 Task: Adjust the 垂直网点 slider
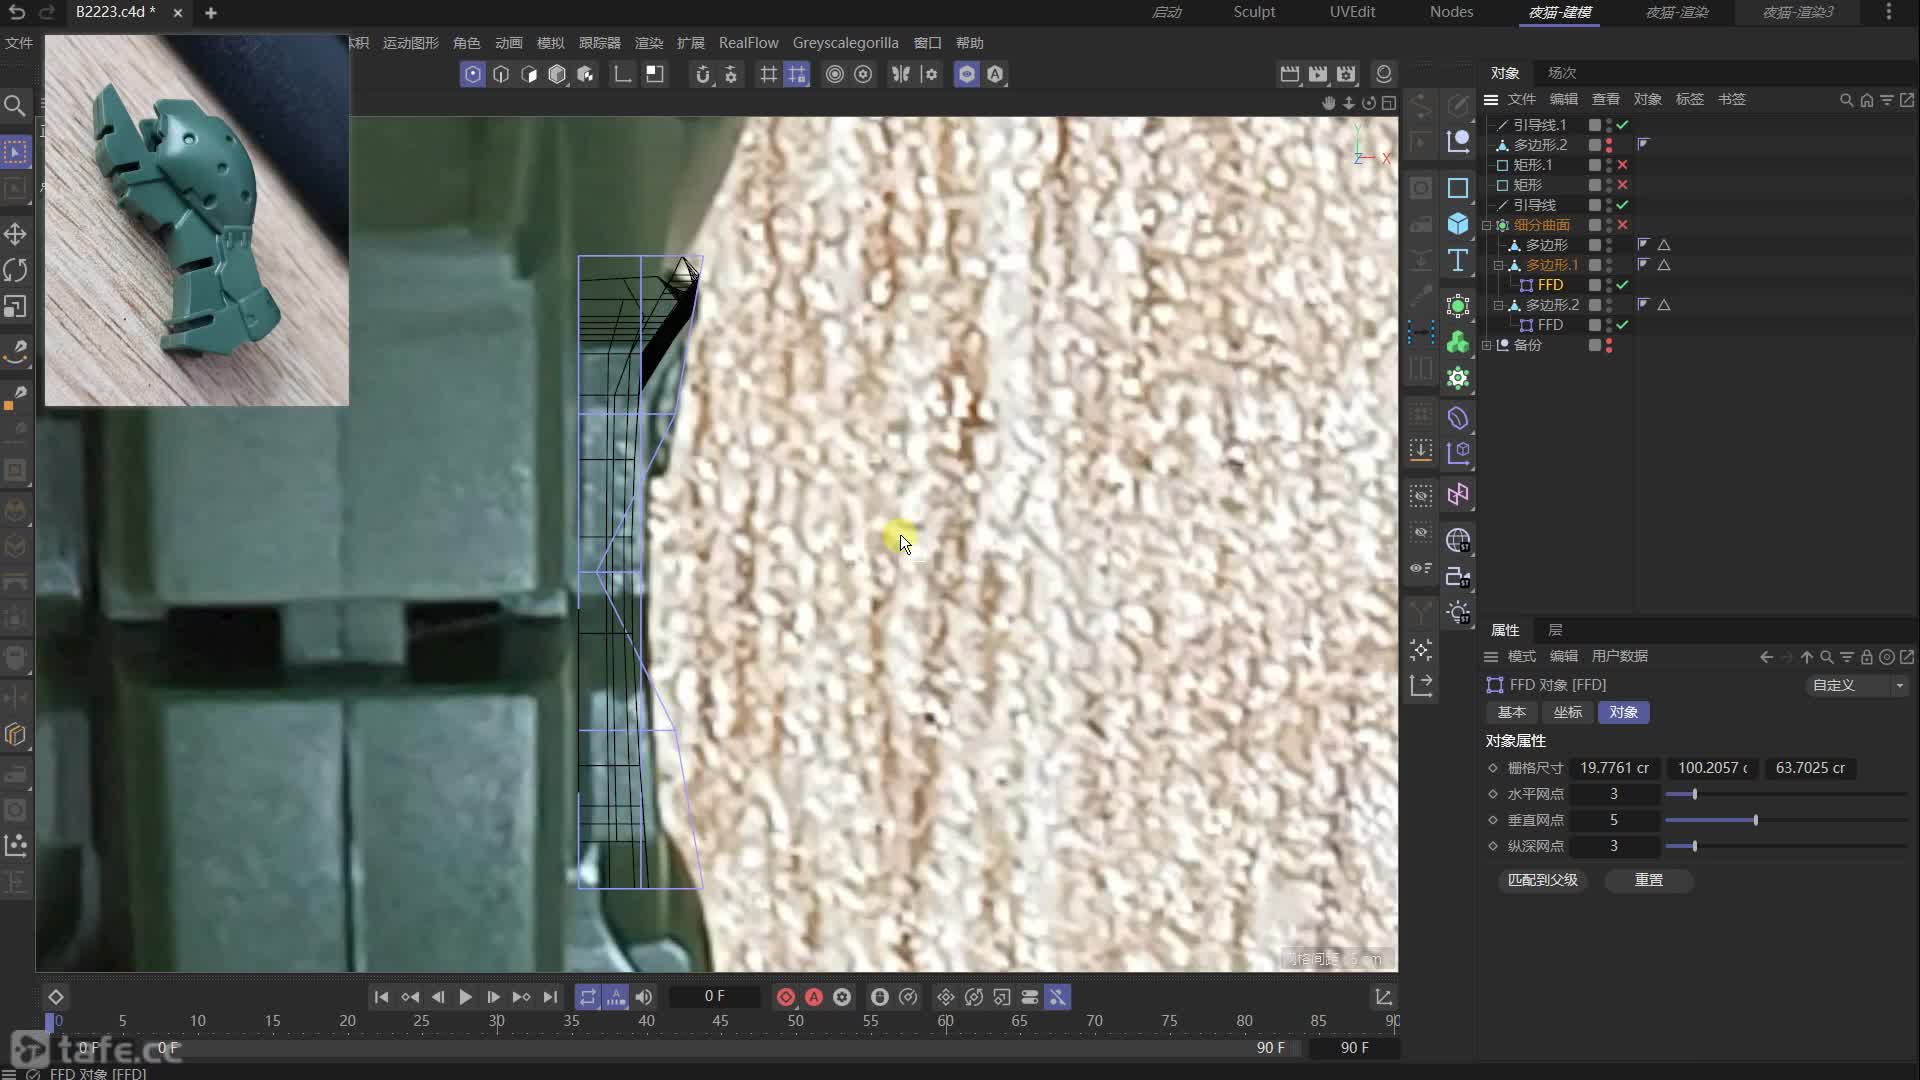[1755, 820]
